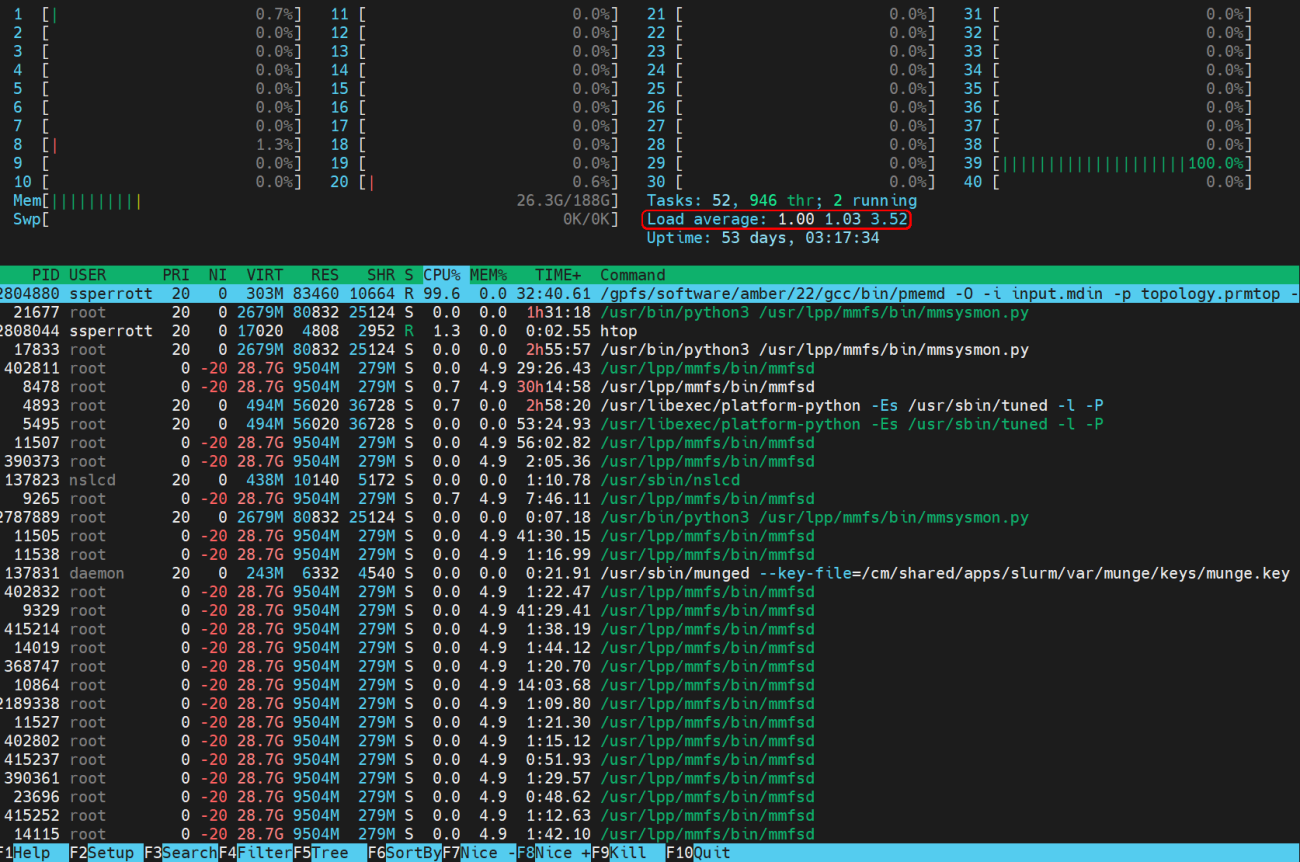Sort by the RES column header
Screen dimensions: 1300x862
tap(324, 275)
